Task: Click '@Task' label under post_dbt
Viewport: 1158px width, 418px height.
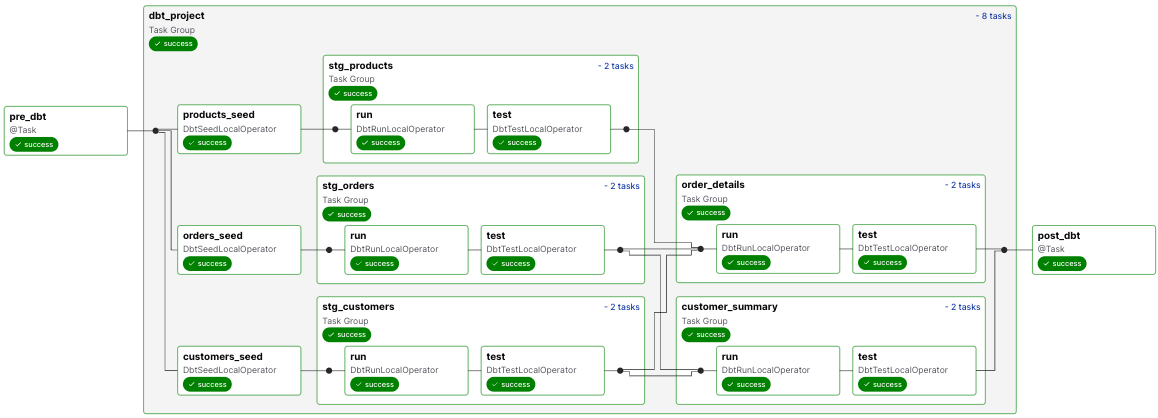Action: 1051,249
